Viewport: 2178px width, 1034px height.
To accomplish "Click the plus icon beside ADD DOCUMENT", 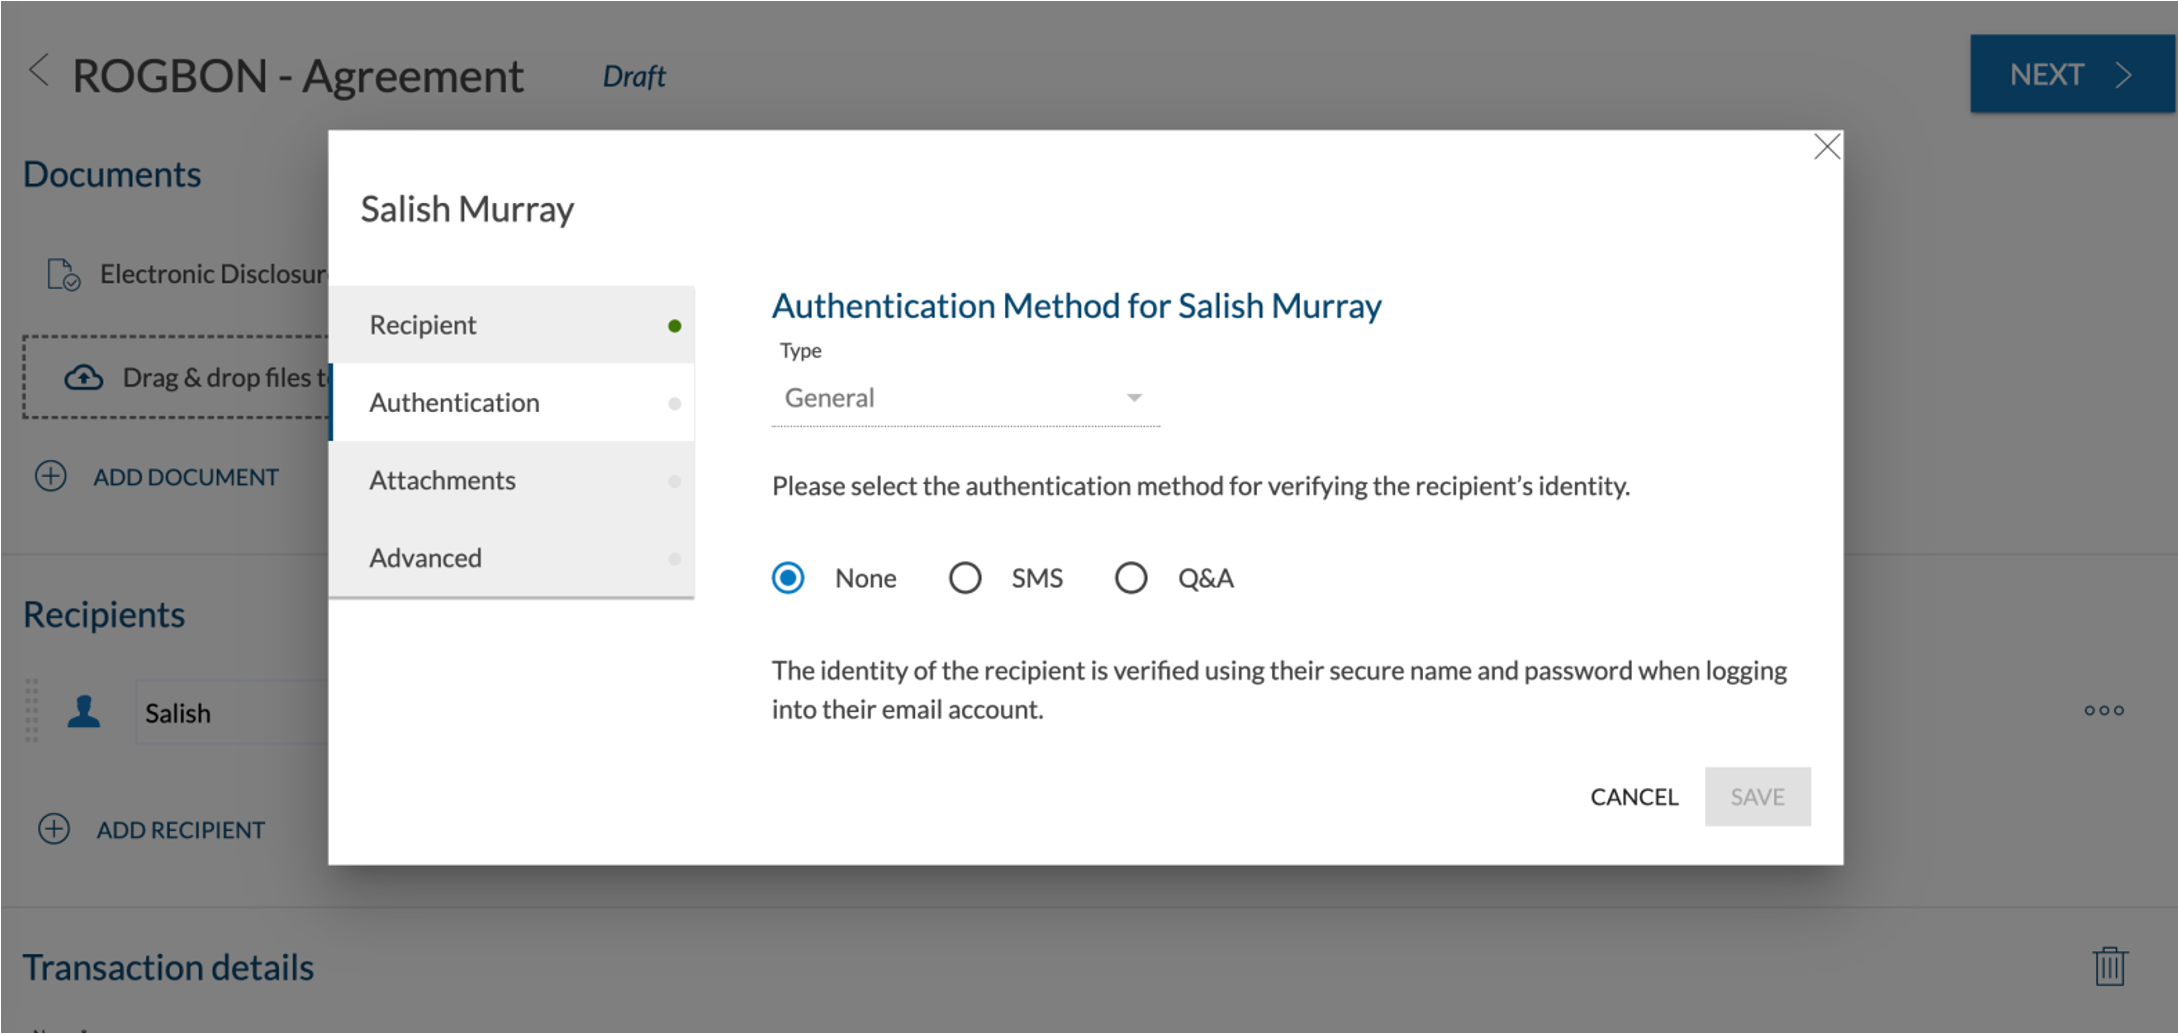I will click(x=51, y=476).
